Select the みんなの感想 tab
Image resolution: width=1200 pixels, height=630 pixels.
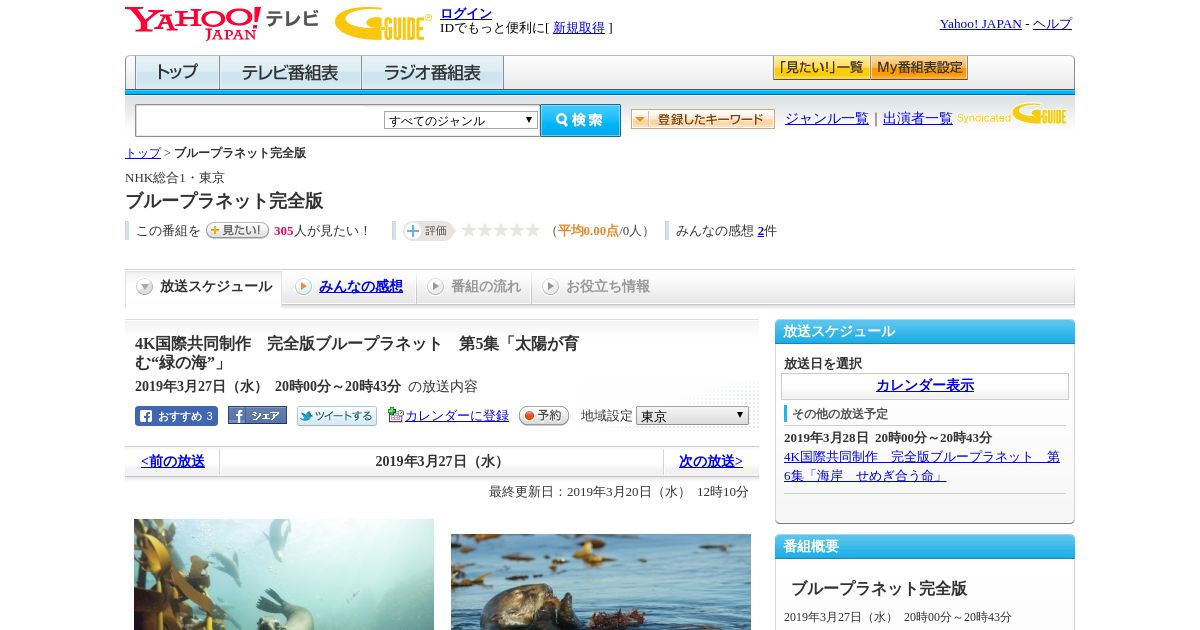coord(349,287)
